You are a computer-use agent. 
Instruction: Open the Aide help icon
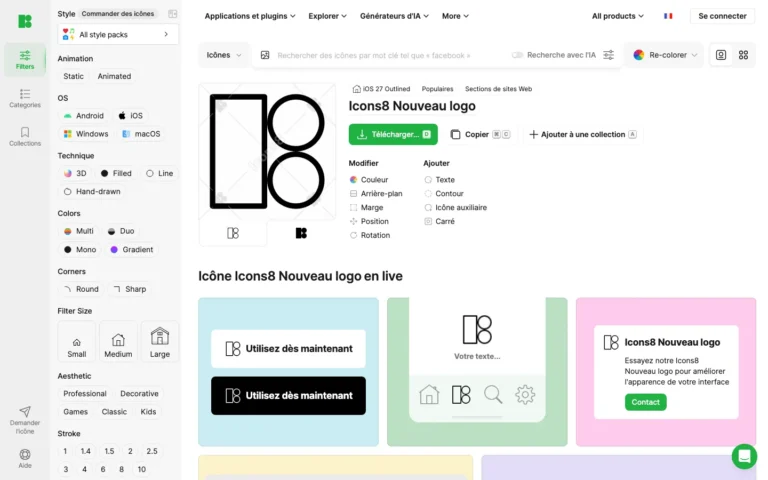[24, 459]
